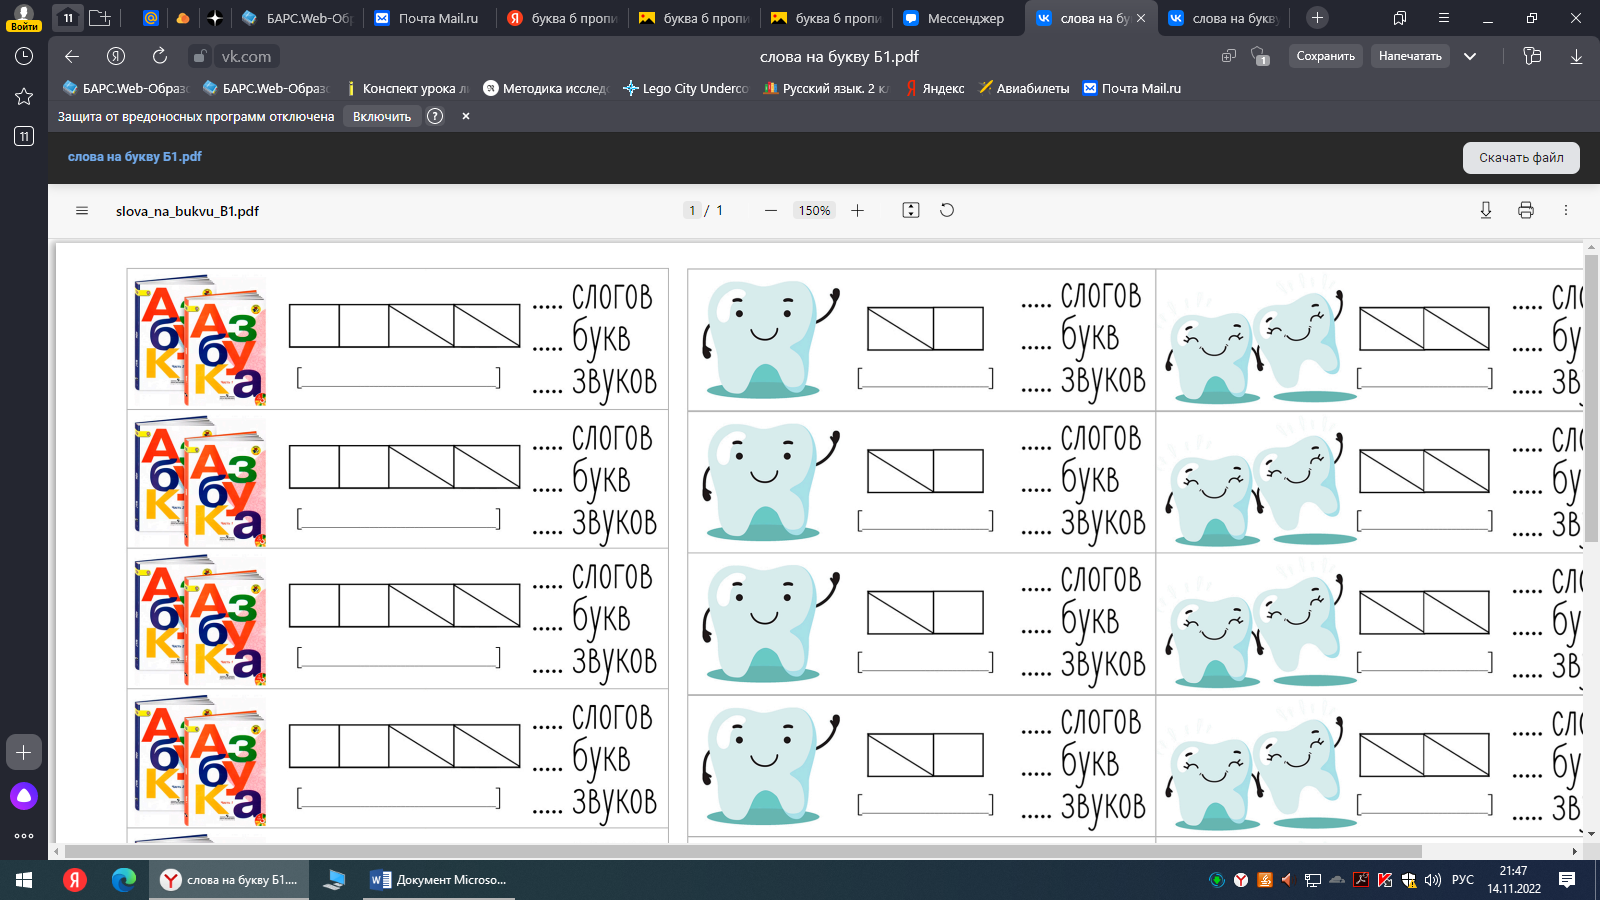1600x900 pixels.
Task: Open a new tab with plus
Action: 1317,18
